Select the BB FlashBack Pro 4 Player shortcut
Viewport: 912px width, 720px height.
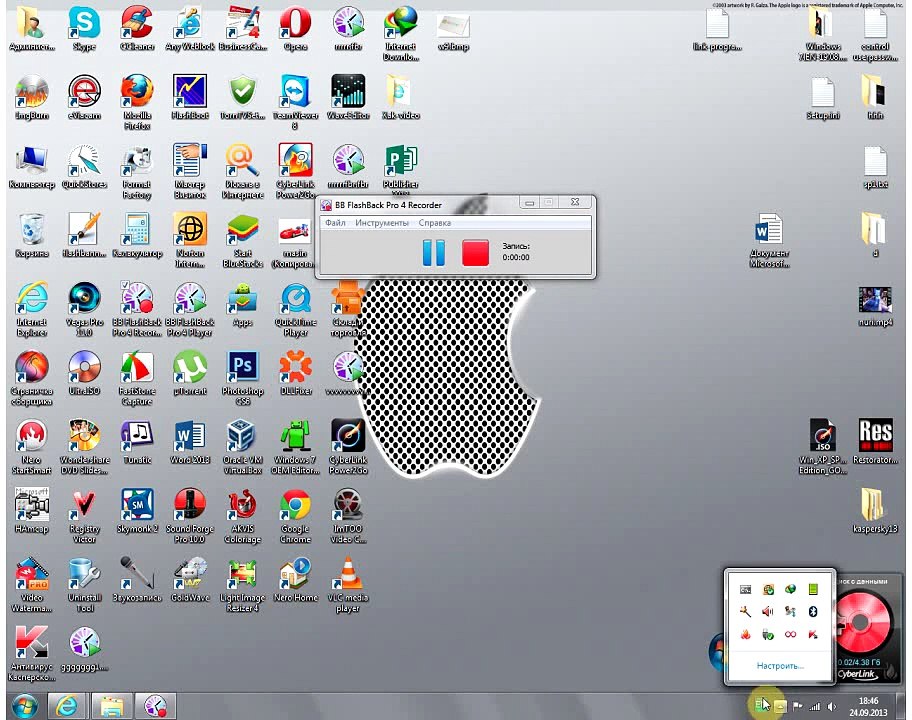point(190,309)
